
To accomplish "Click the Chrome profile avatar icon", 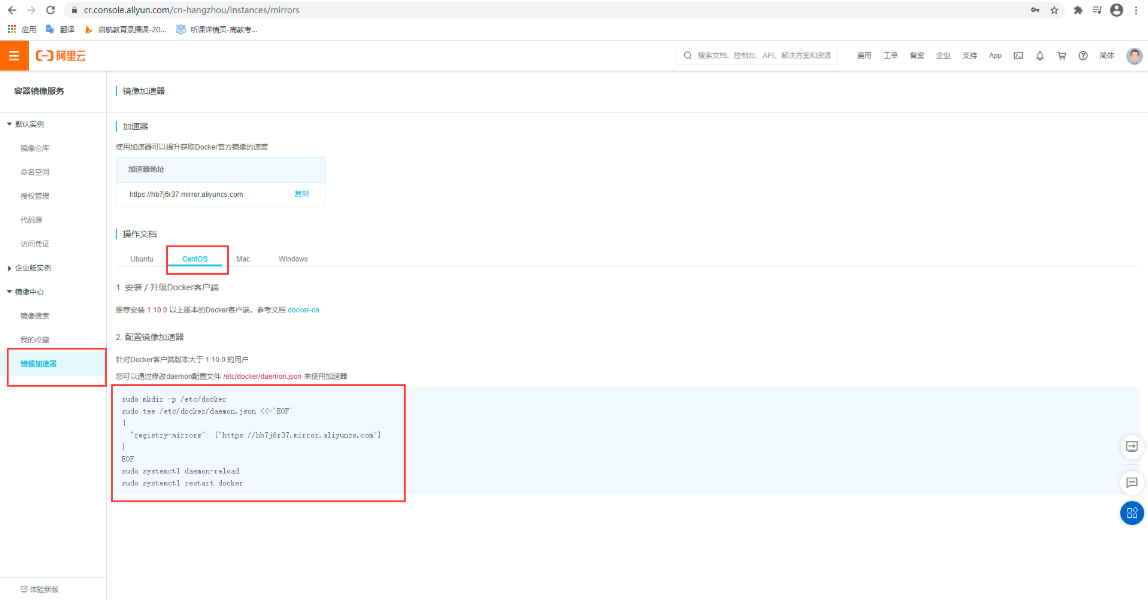I will click(x=1117, y=10).
